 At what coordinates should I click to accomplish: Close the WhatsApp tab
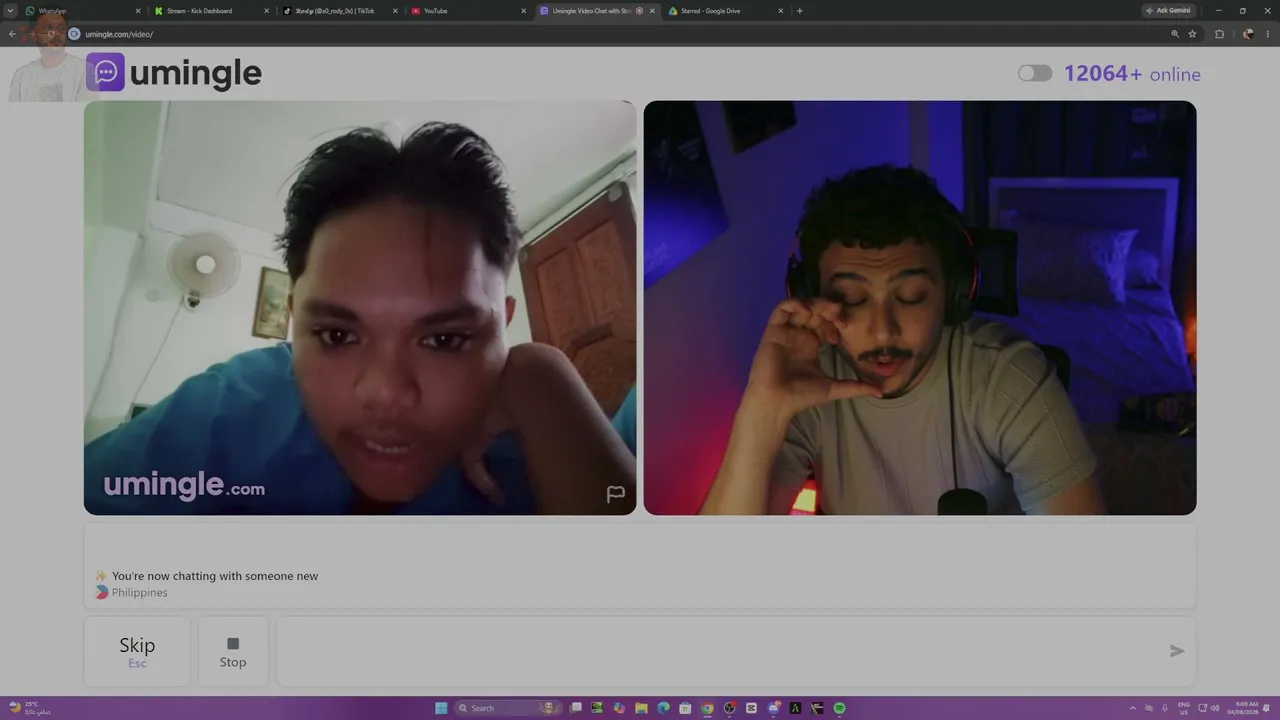[x=138, y=11]
